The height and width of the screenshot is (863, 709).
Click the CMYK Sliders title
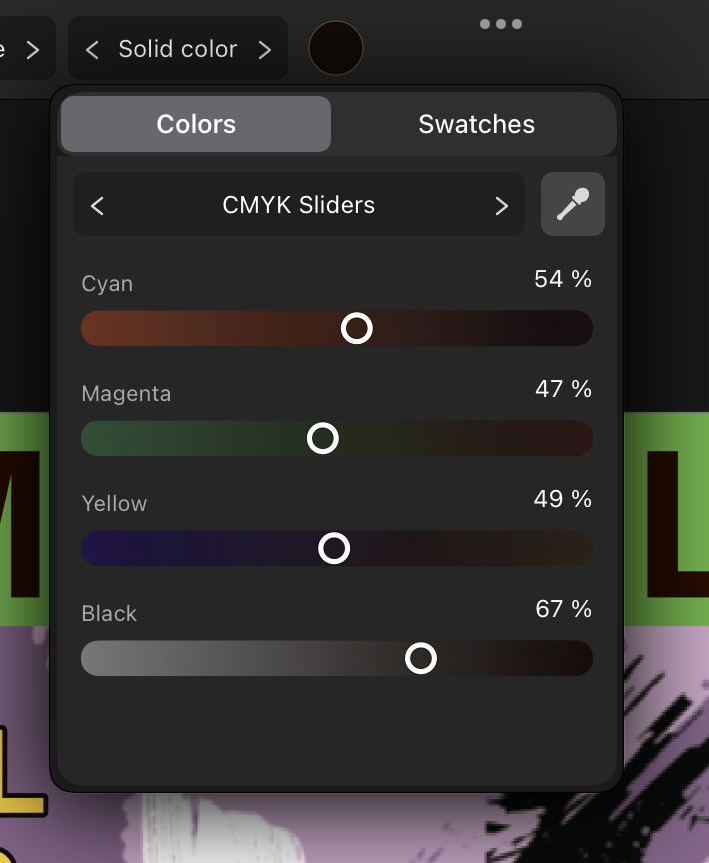click(x=298, y=205)
